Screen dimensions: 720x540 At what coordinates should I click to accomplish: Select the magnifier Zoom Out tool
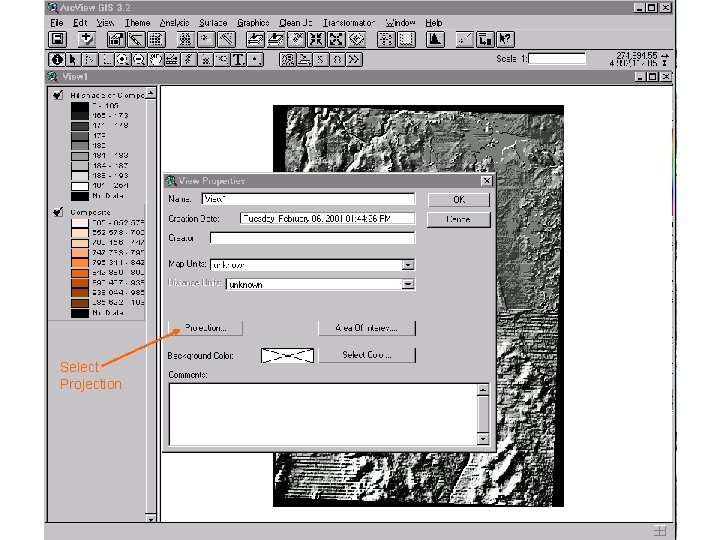click(x=139, y=60)
